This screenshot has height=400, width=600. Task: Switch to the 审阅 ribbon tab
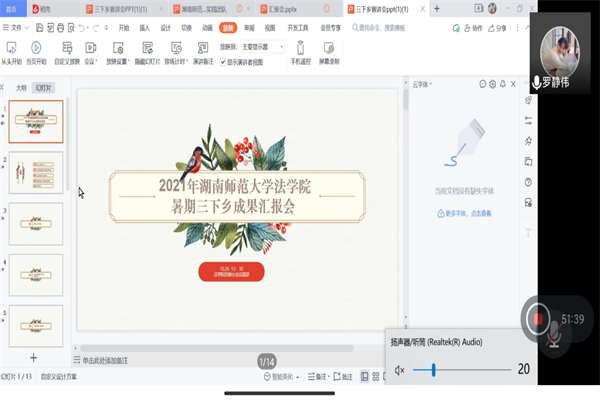point(249,28)
